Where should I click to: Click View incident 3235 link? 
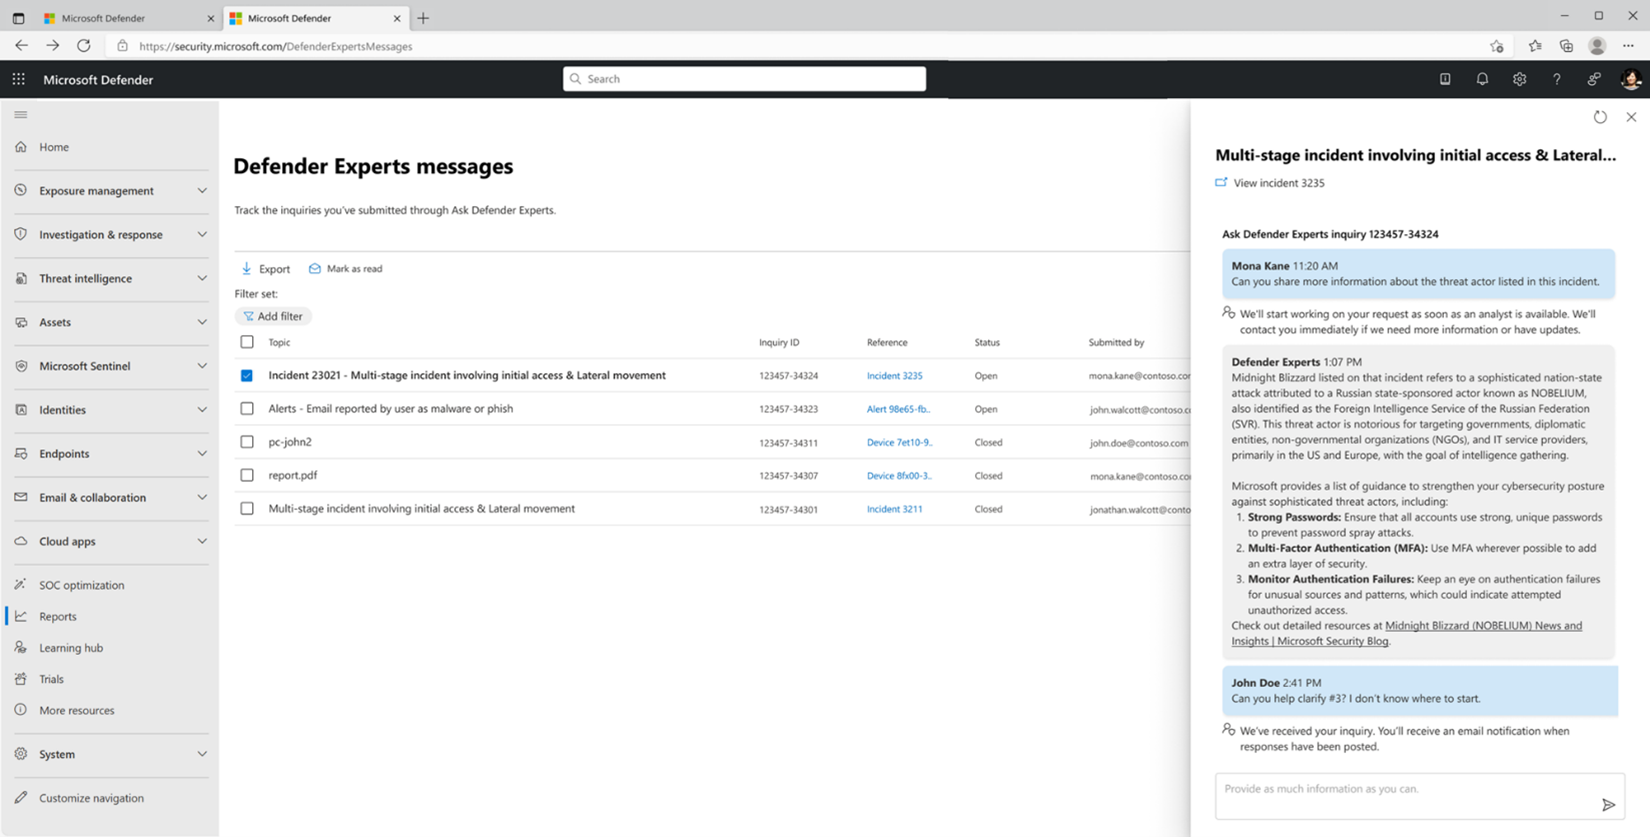(1270, 183)
